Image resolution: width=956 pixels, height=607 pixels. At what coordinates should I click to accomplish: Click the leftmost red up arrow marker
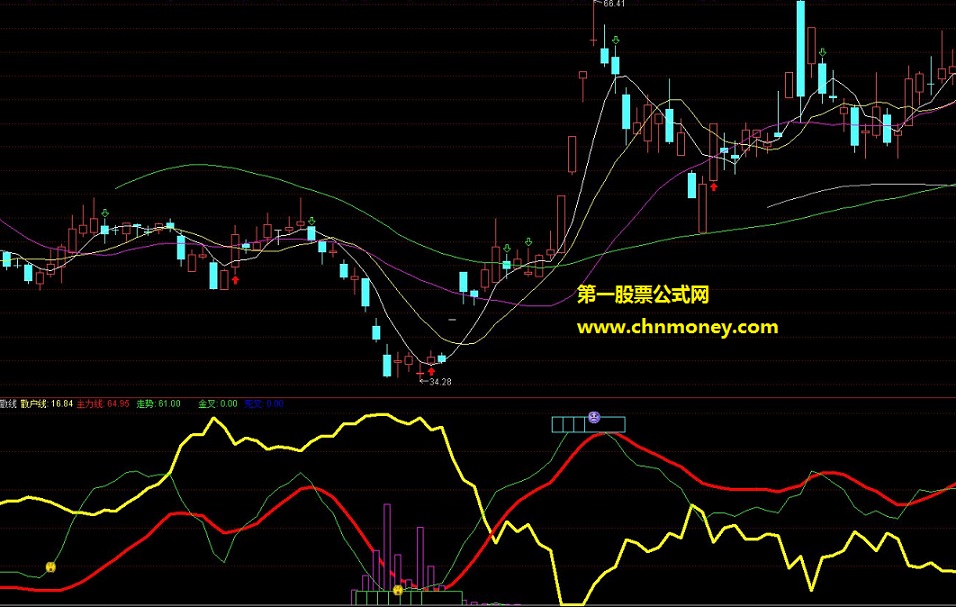[235, 280]
